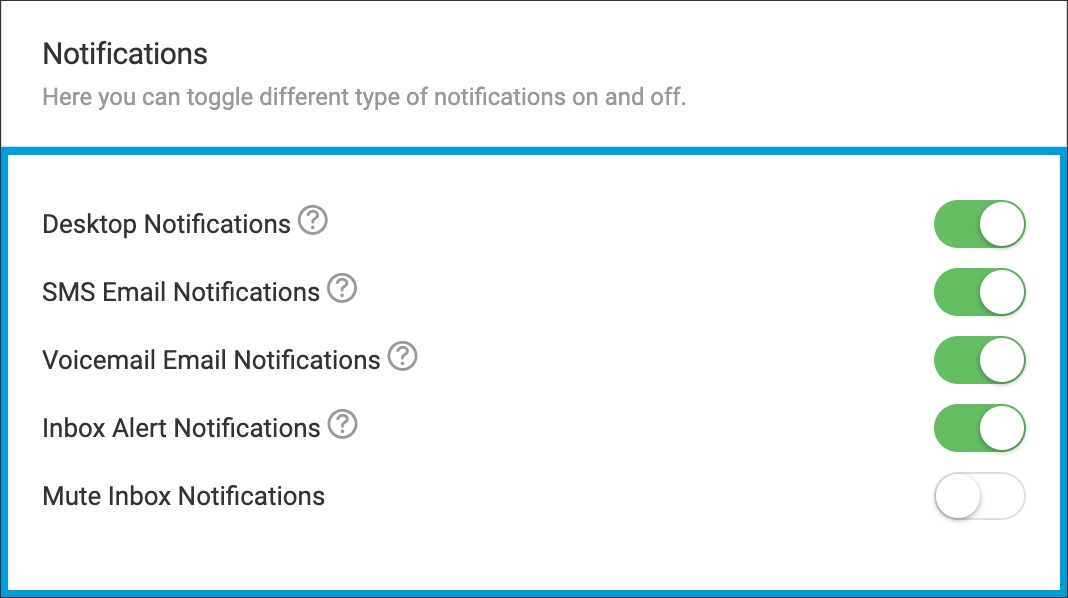Click the Desktop Notifications label text
Viewport: 1068px width, 598px height.
point(166,224)
